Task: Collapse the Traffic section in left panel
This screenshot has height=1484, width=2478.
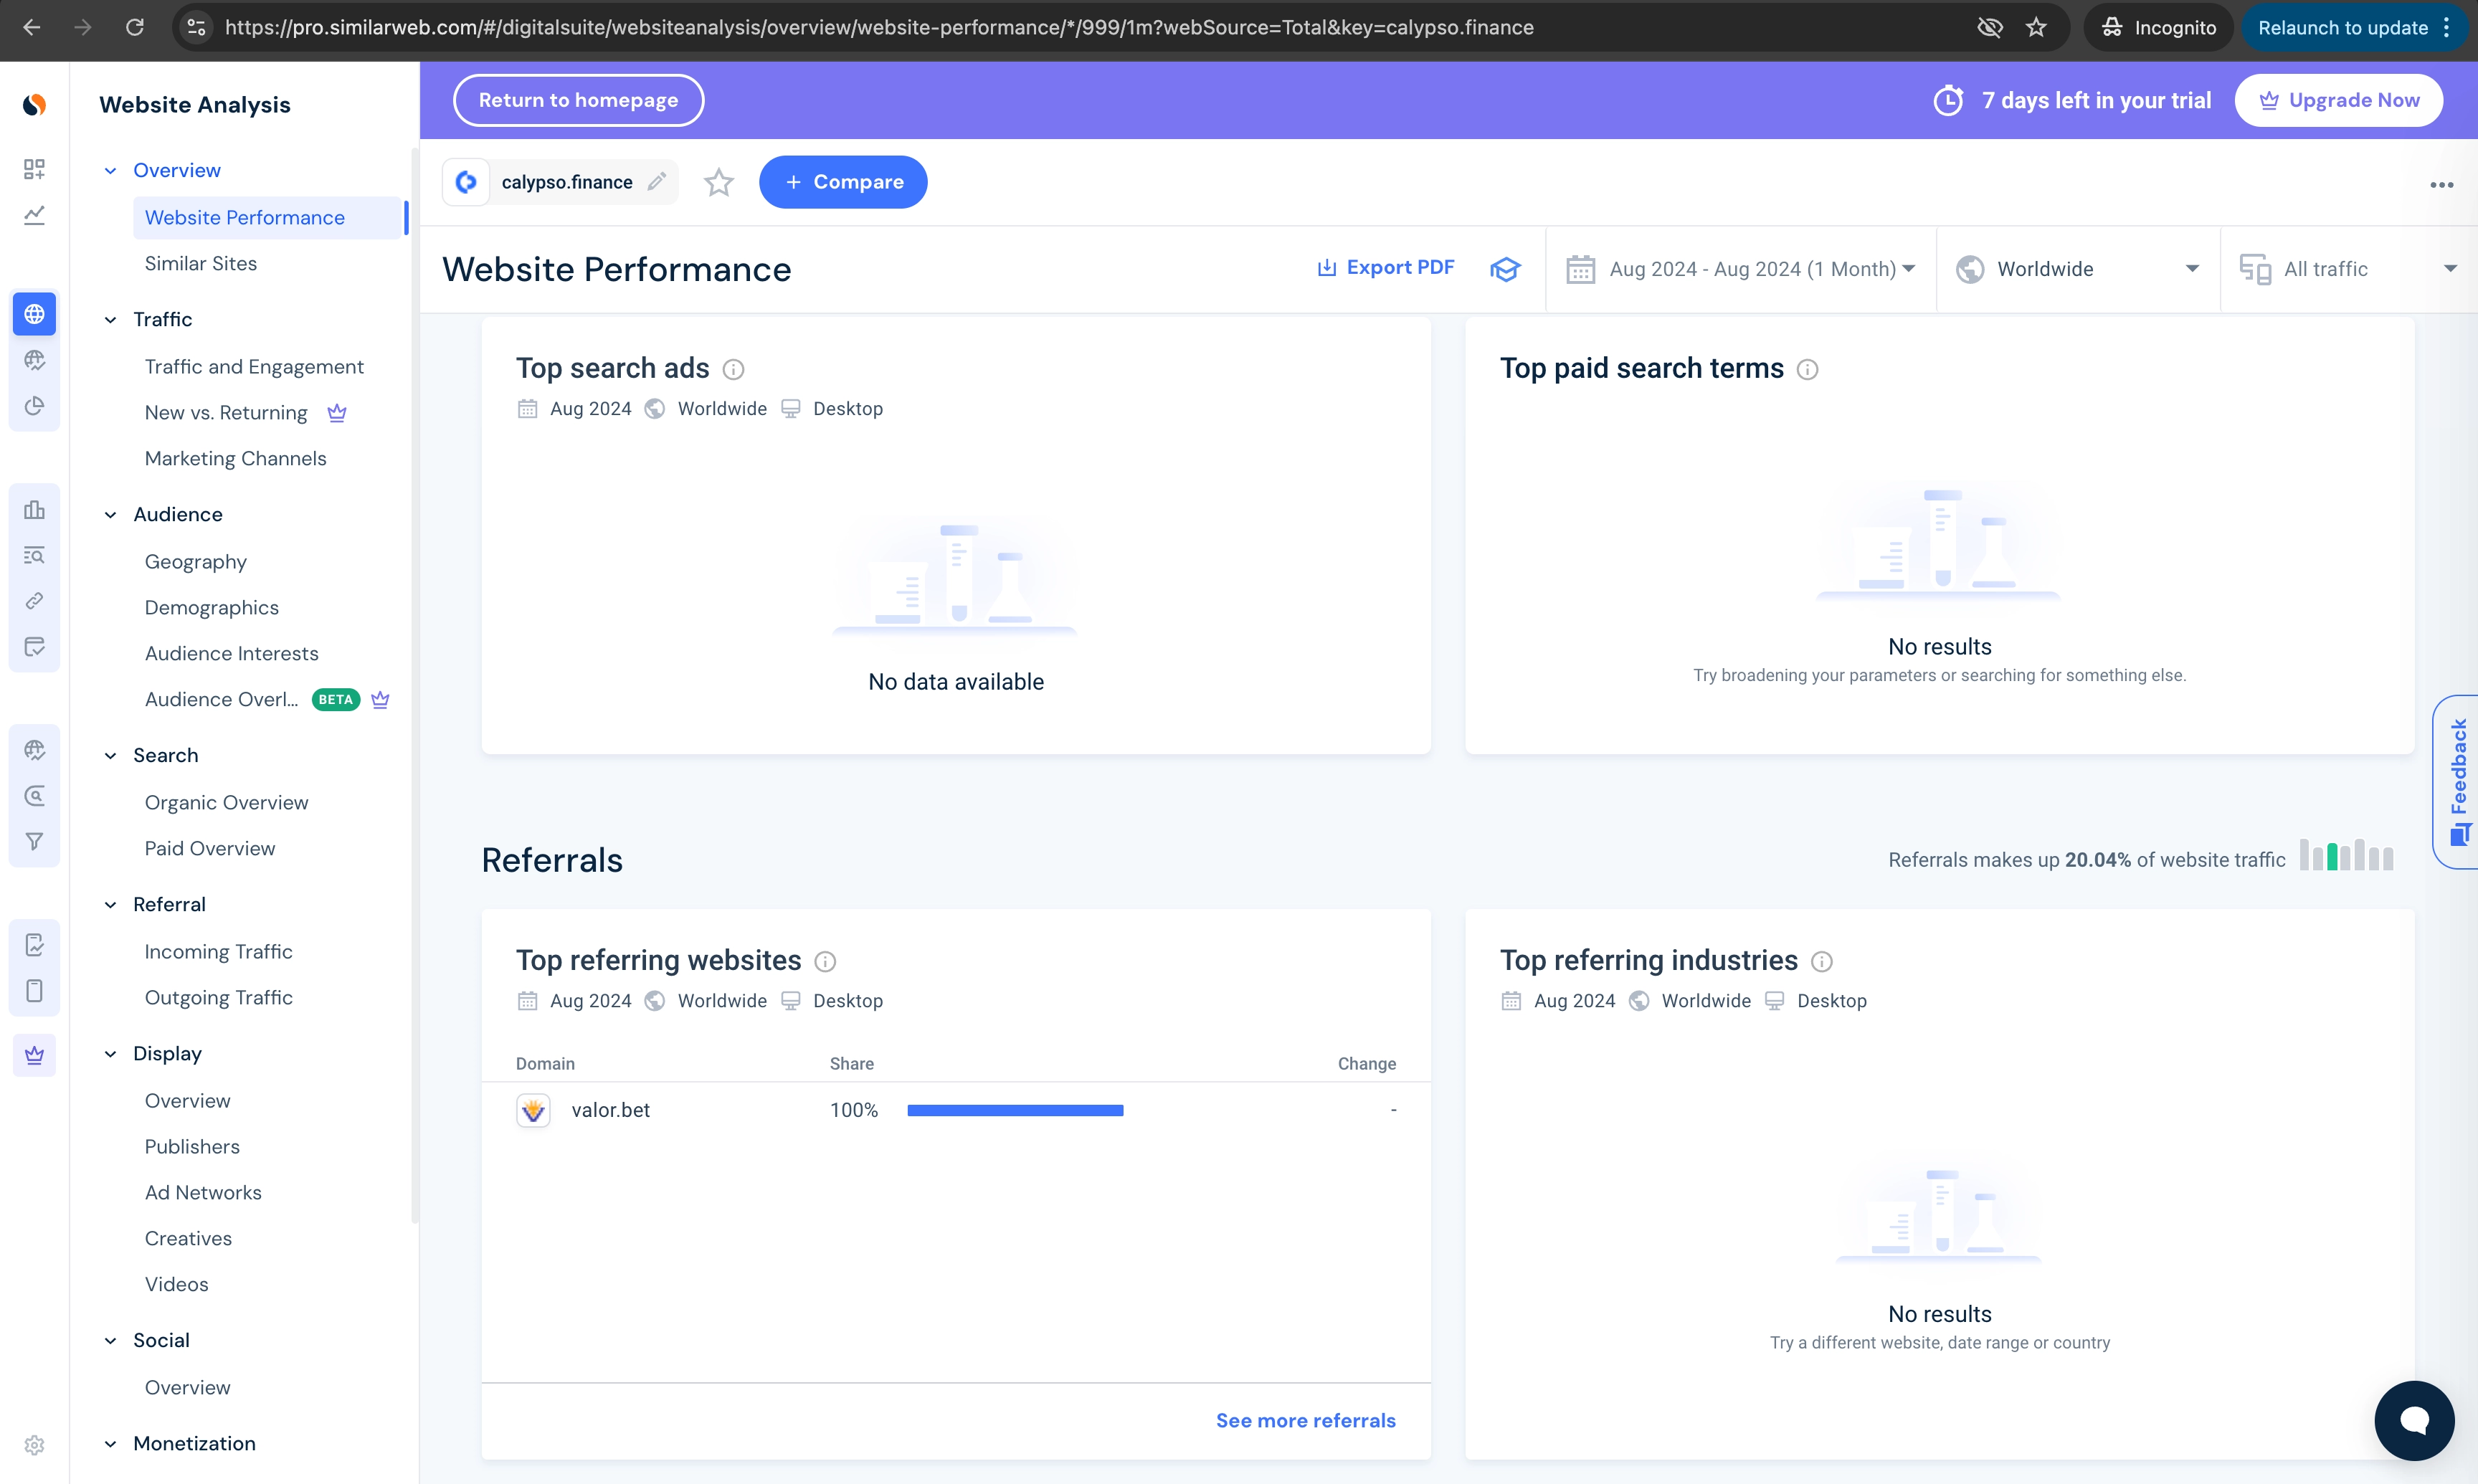Action: tap(110, 319)
